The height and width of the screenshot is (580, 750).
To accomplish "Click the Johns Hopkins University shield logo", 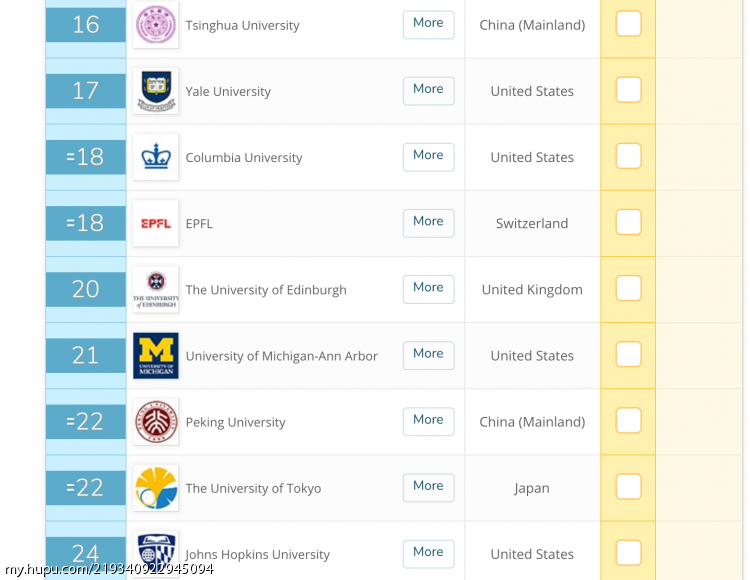I will (x=155, y=554).
